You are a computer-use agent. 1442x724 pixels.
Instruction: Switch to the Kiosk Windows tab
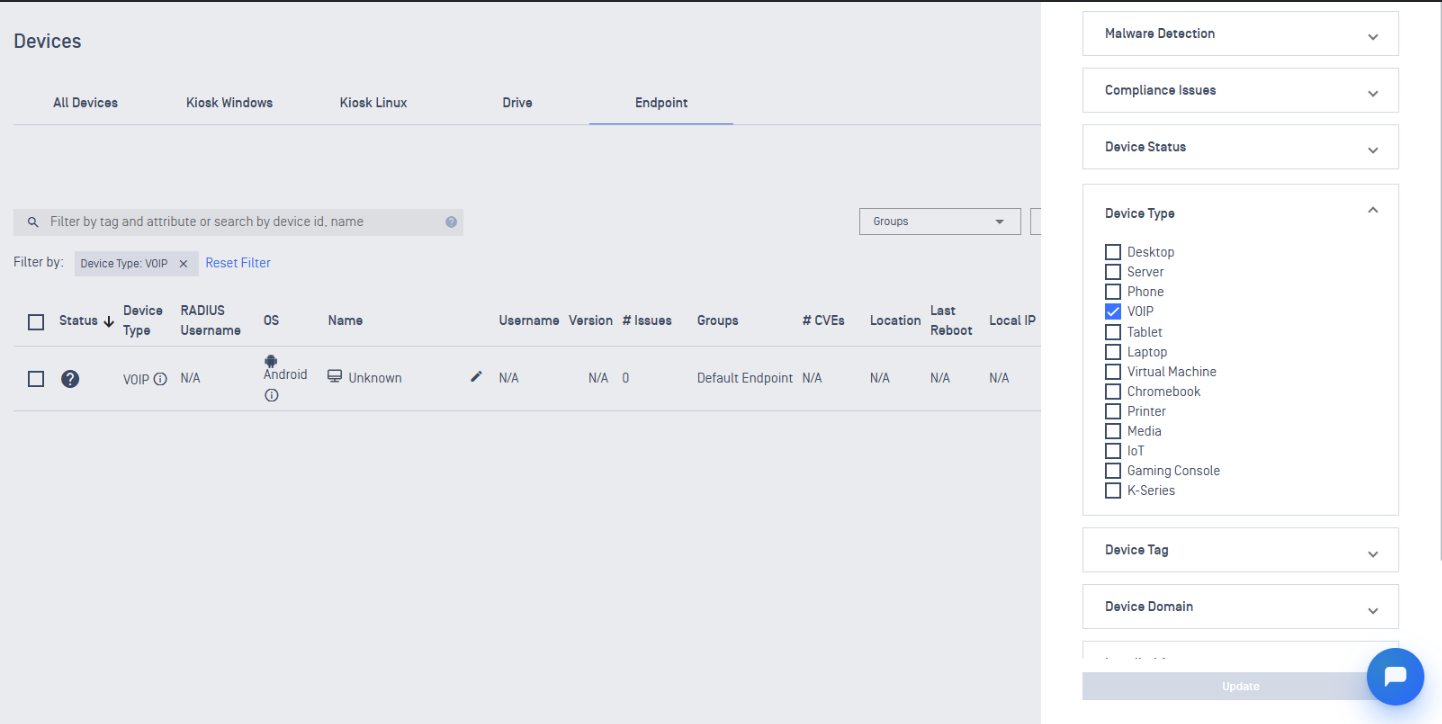[229, 103]
